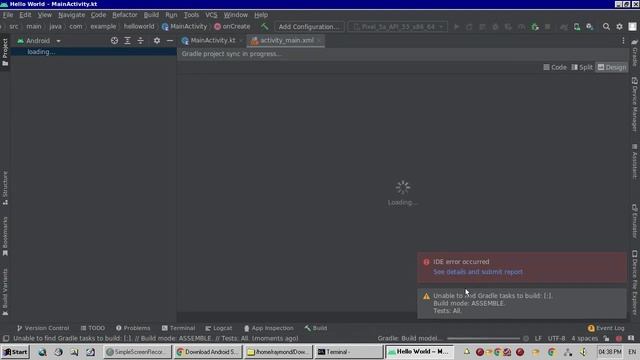Click the Make Project hammer icon
This screenshot has height=360, width=640.
click(264, 27)
